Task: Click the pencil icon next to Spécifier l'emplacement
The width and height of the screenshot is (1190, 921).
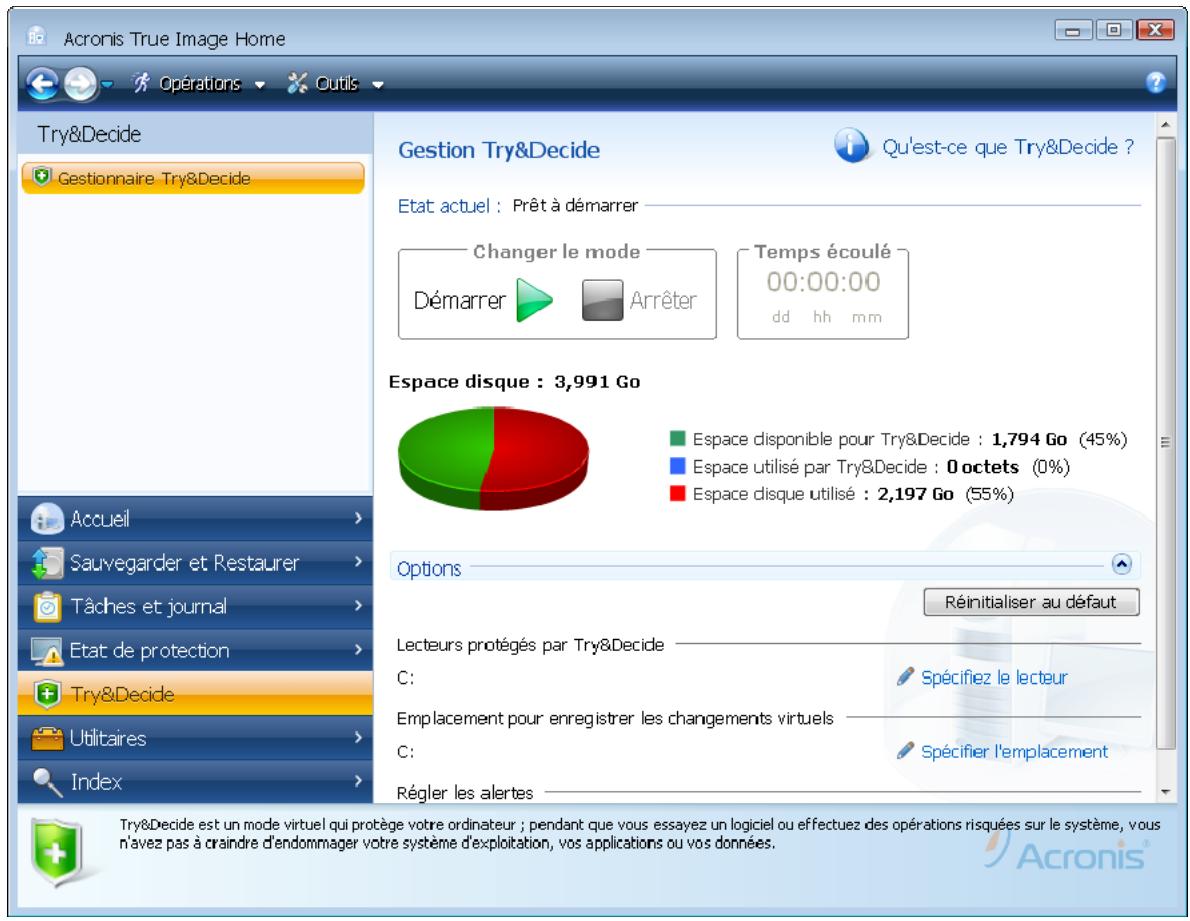Action: point(905,751)
